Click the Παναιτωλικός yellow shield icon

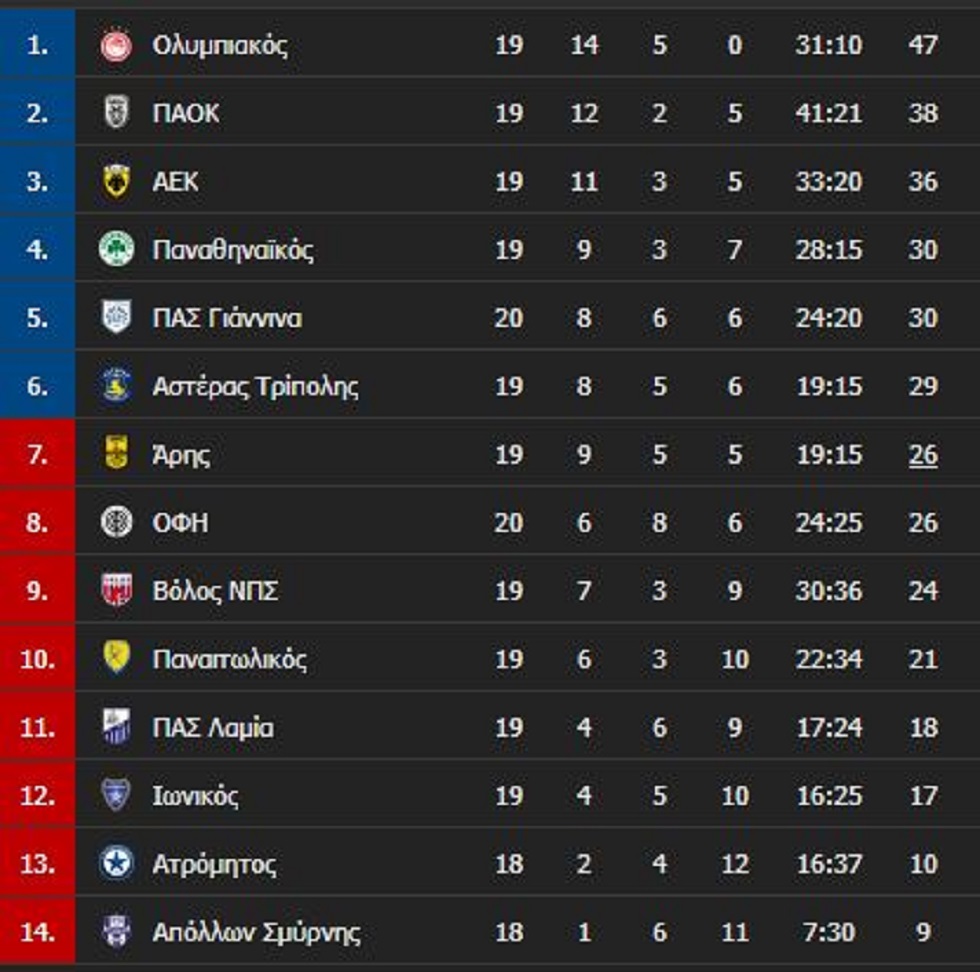pos(116,658)
